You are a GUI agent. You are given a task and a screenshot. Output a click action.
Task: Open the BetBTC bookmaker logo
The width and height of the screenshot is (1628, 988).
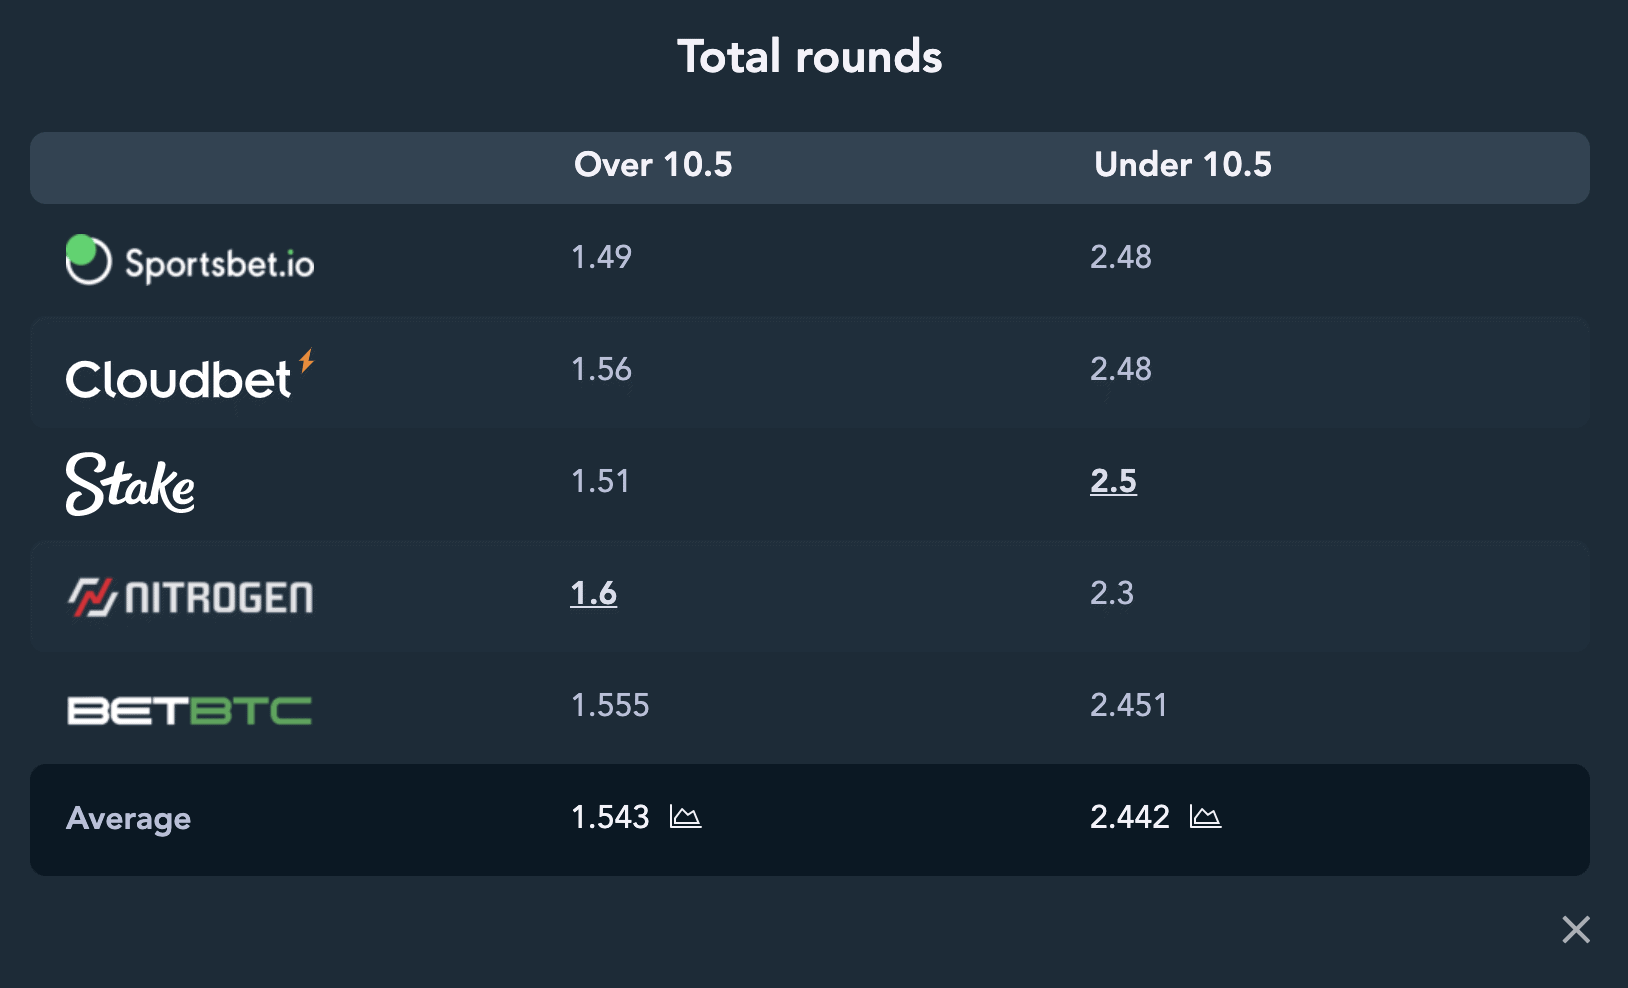(x=189, y=710)
